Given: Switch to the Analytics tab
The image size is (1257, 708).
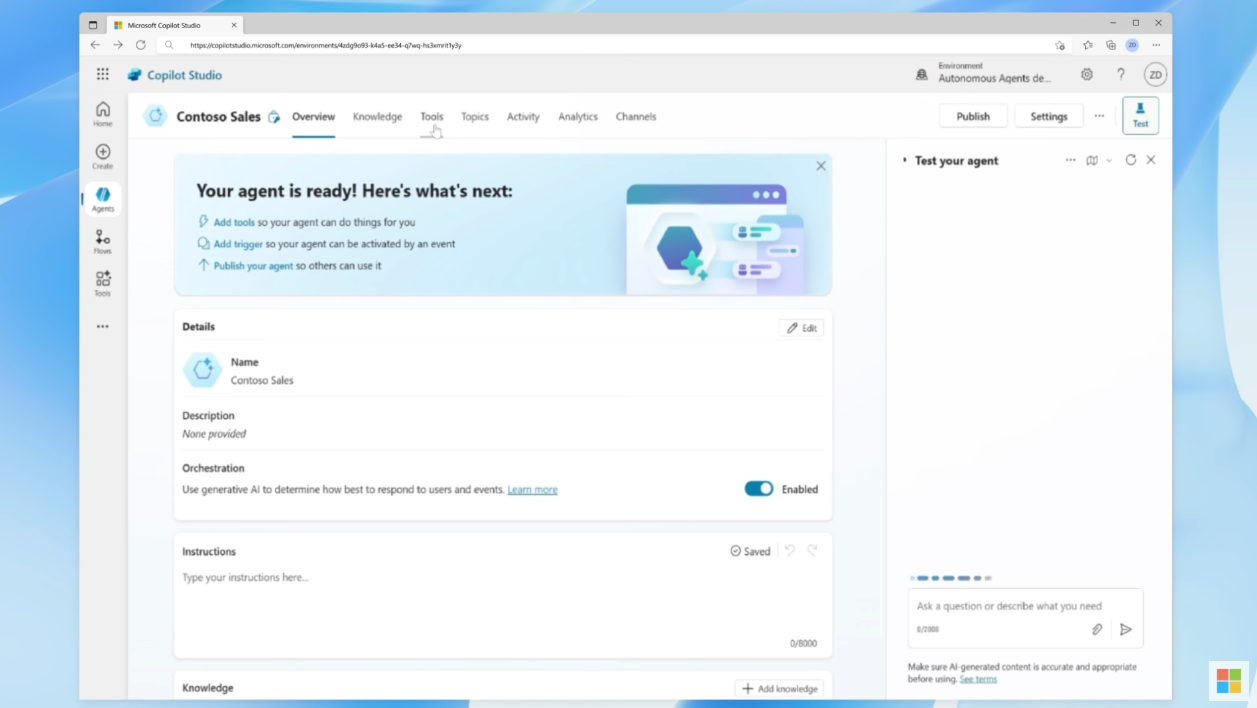Looking at the screenshot, I should (578, 117).
